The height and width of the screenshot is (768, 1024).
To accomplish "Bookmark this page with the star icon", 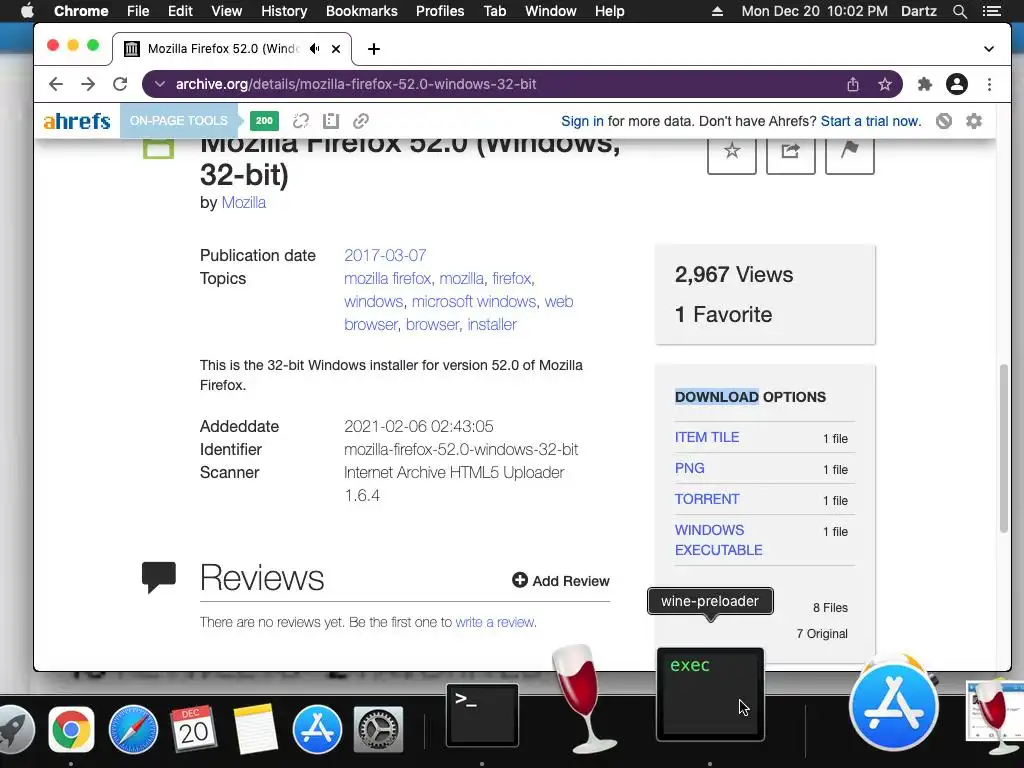I will coord(885,84).
